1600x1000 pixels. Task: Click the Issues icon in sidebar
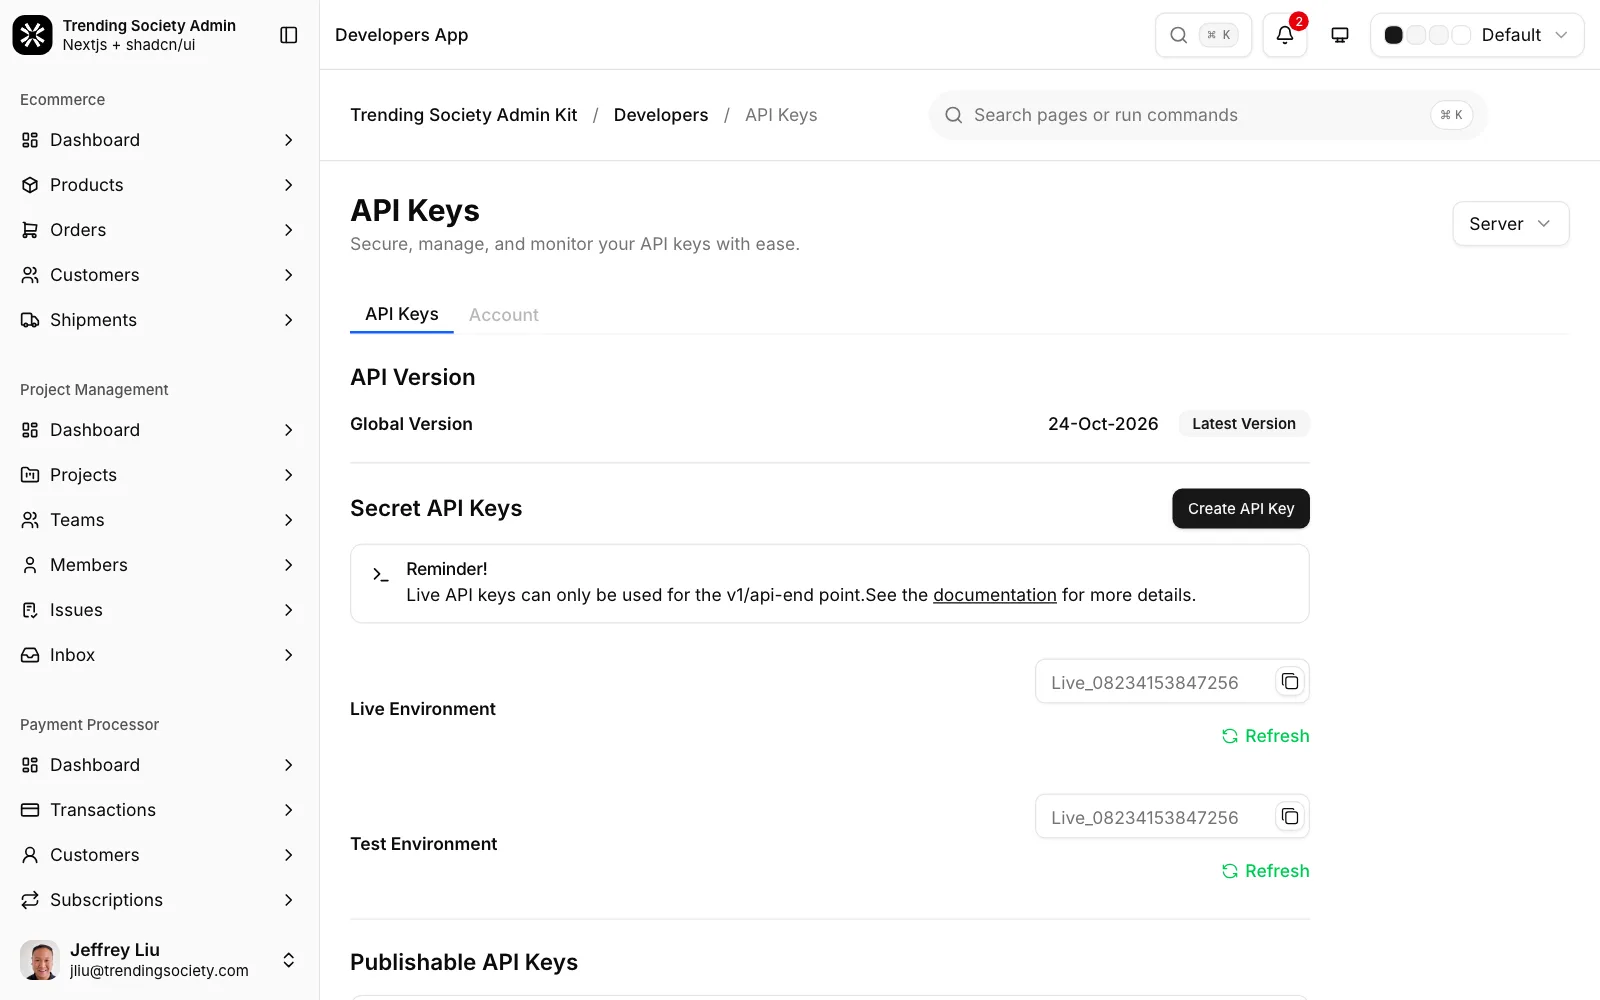click(30, 610)
